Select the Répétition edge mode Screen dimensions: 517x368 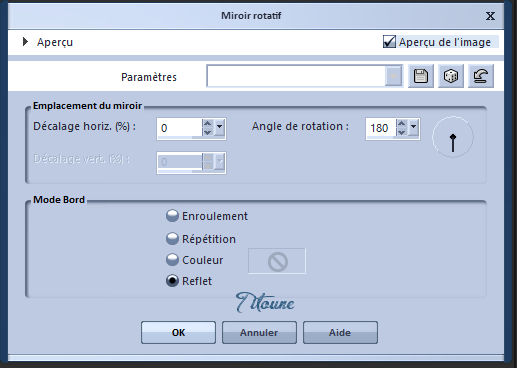(x=172, y=239)
